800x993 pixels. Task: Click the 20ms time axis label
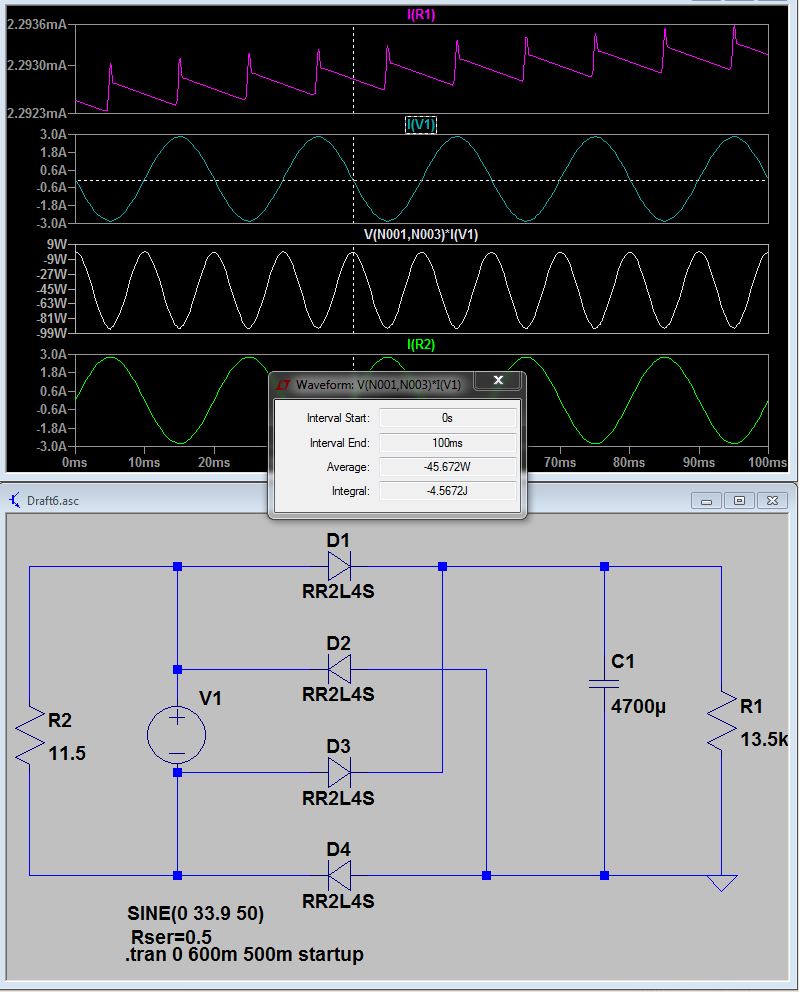pyautogui.click(x=213, y=462)
